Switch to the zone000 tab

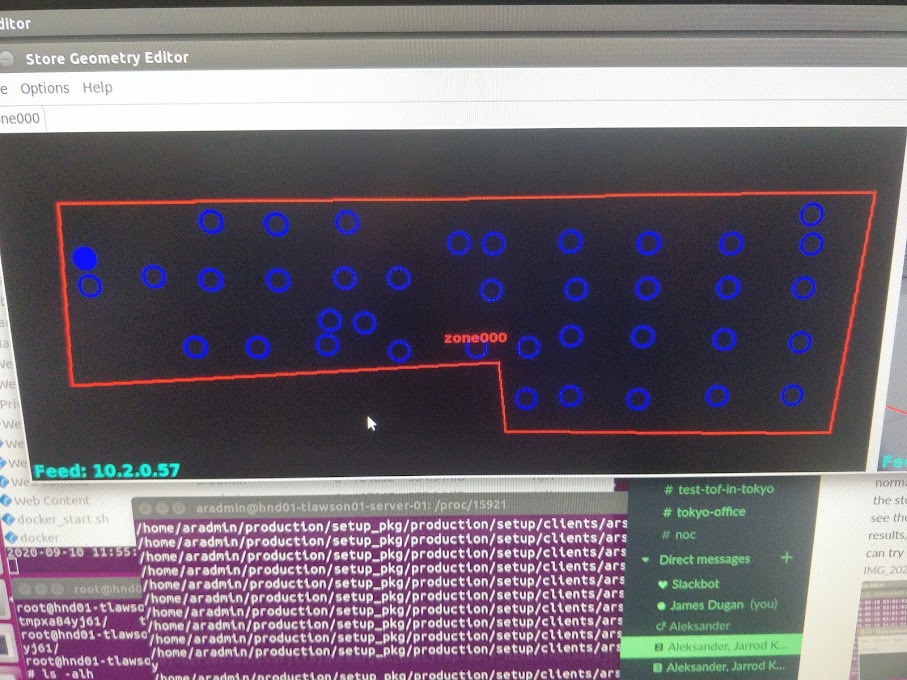pyautogui.click(x=19, y=118)
